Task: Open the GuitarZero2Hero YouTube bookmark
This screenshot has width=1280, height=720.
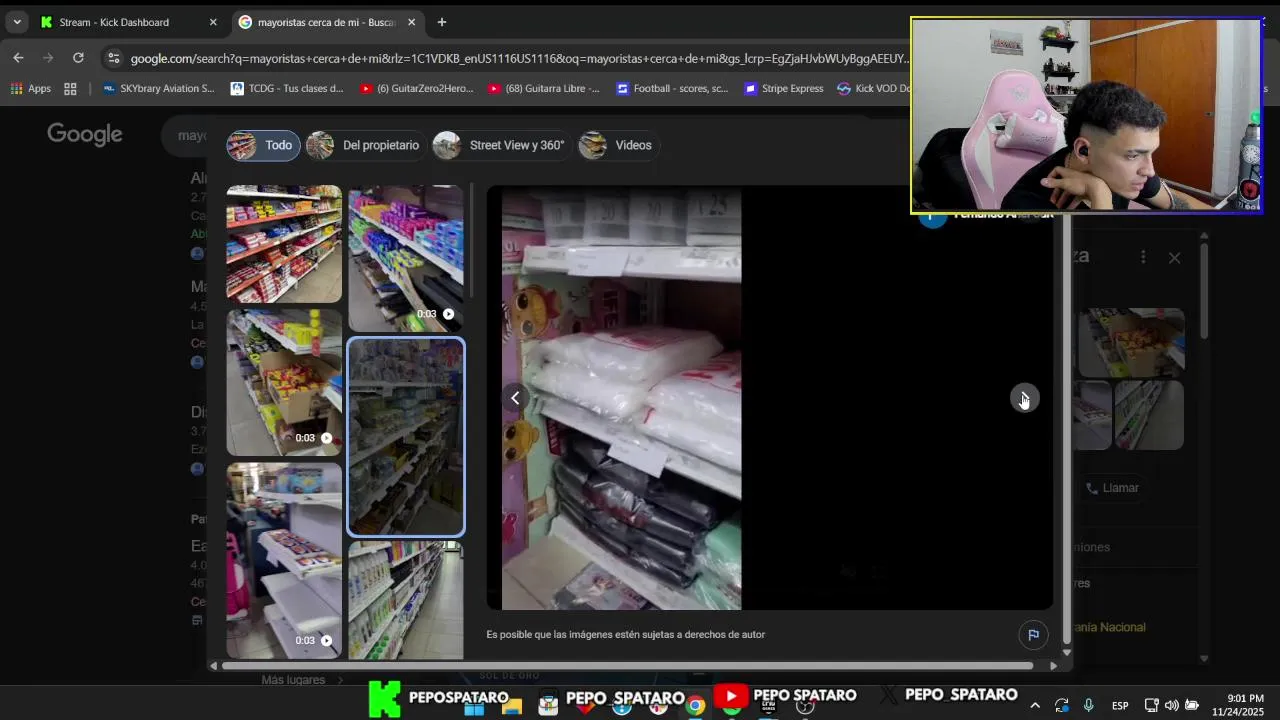Action: click(x=416, y=88)
